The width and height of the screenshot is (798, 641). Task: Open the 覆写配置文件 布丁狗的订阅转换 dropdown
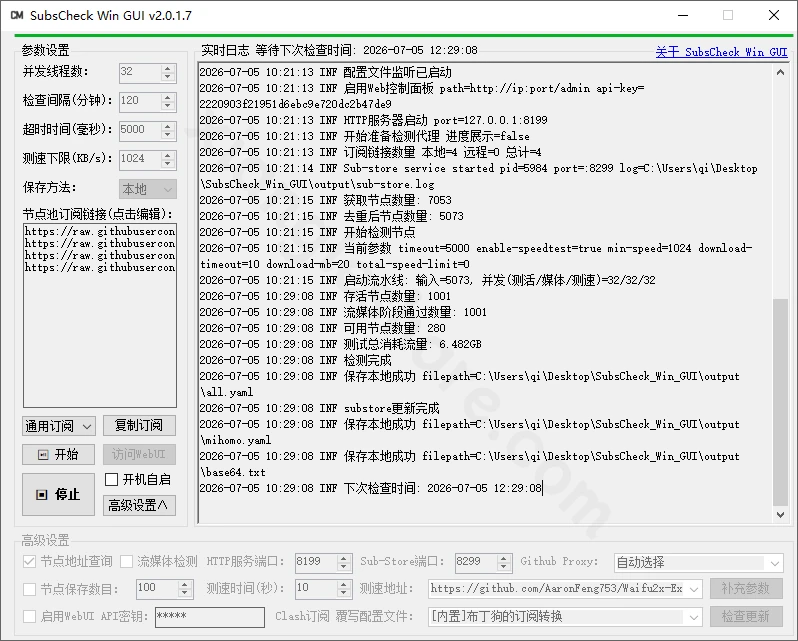point(565,617)
